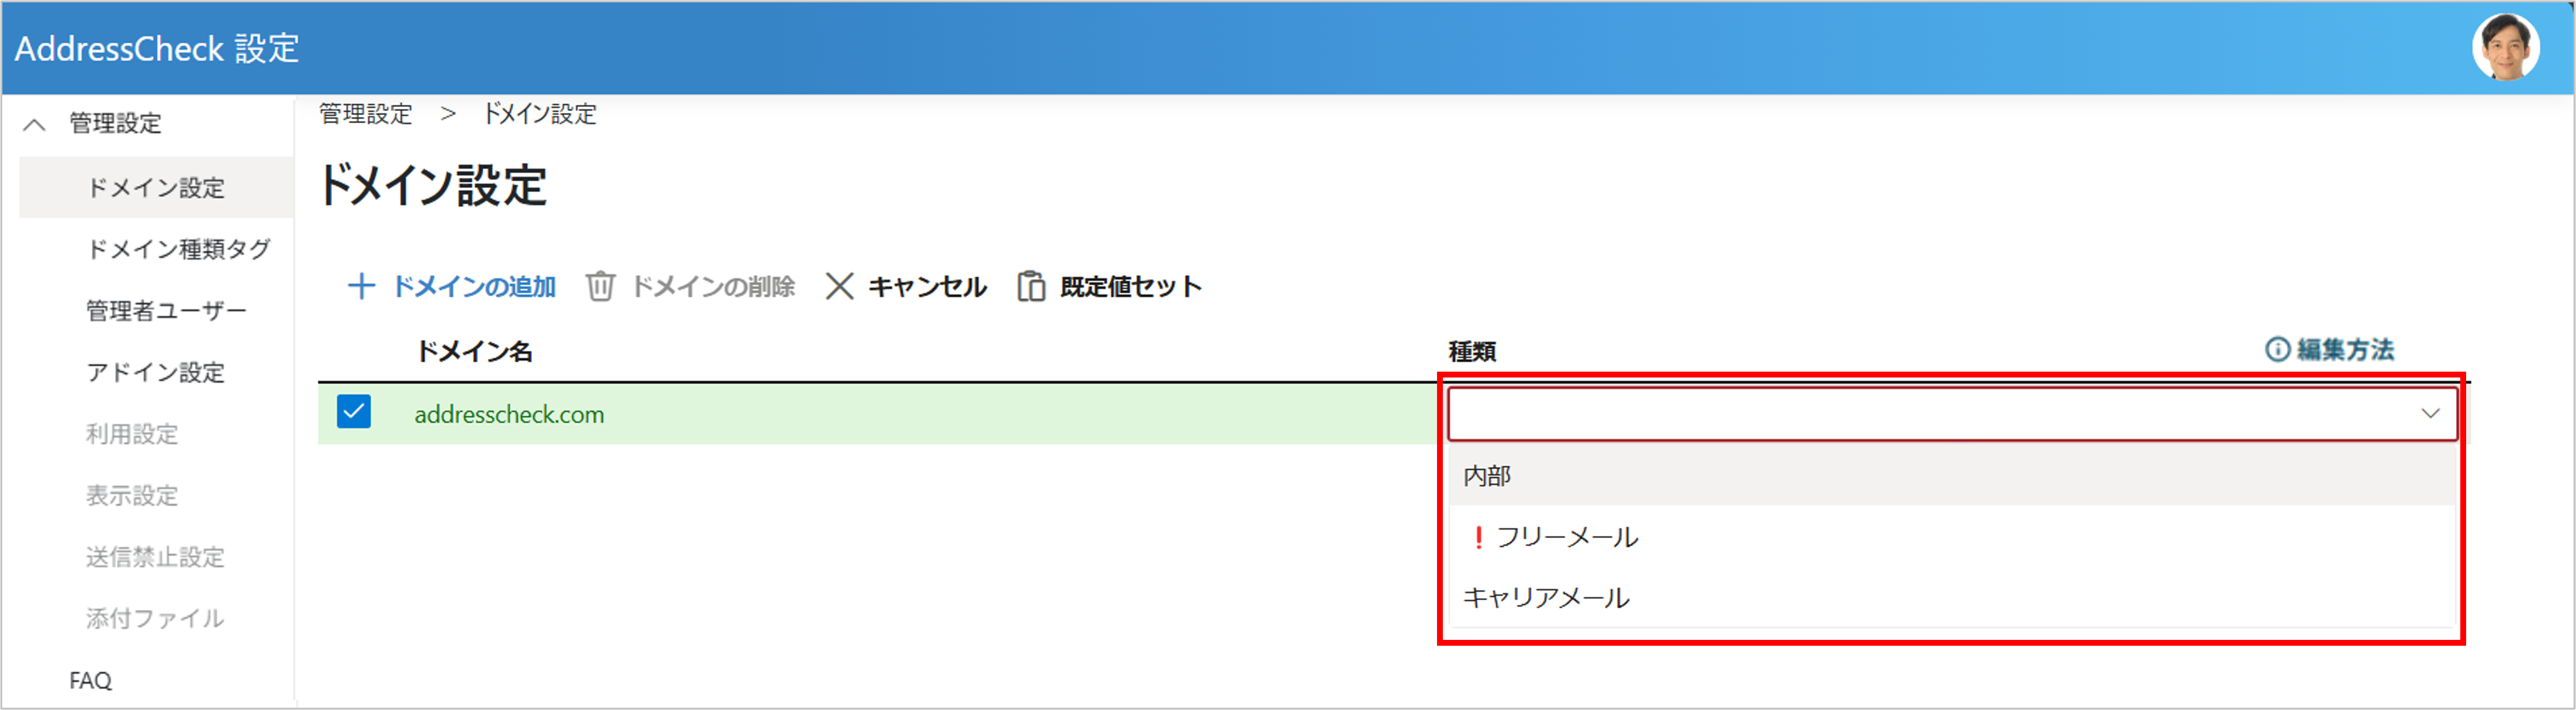Click the plus icon for ドメインの追加
This screenshot has height=710, width=2576.
click(361, 287)
